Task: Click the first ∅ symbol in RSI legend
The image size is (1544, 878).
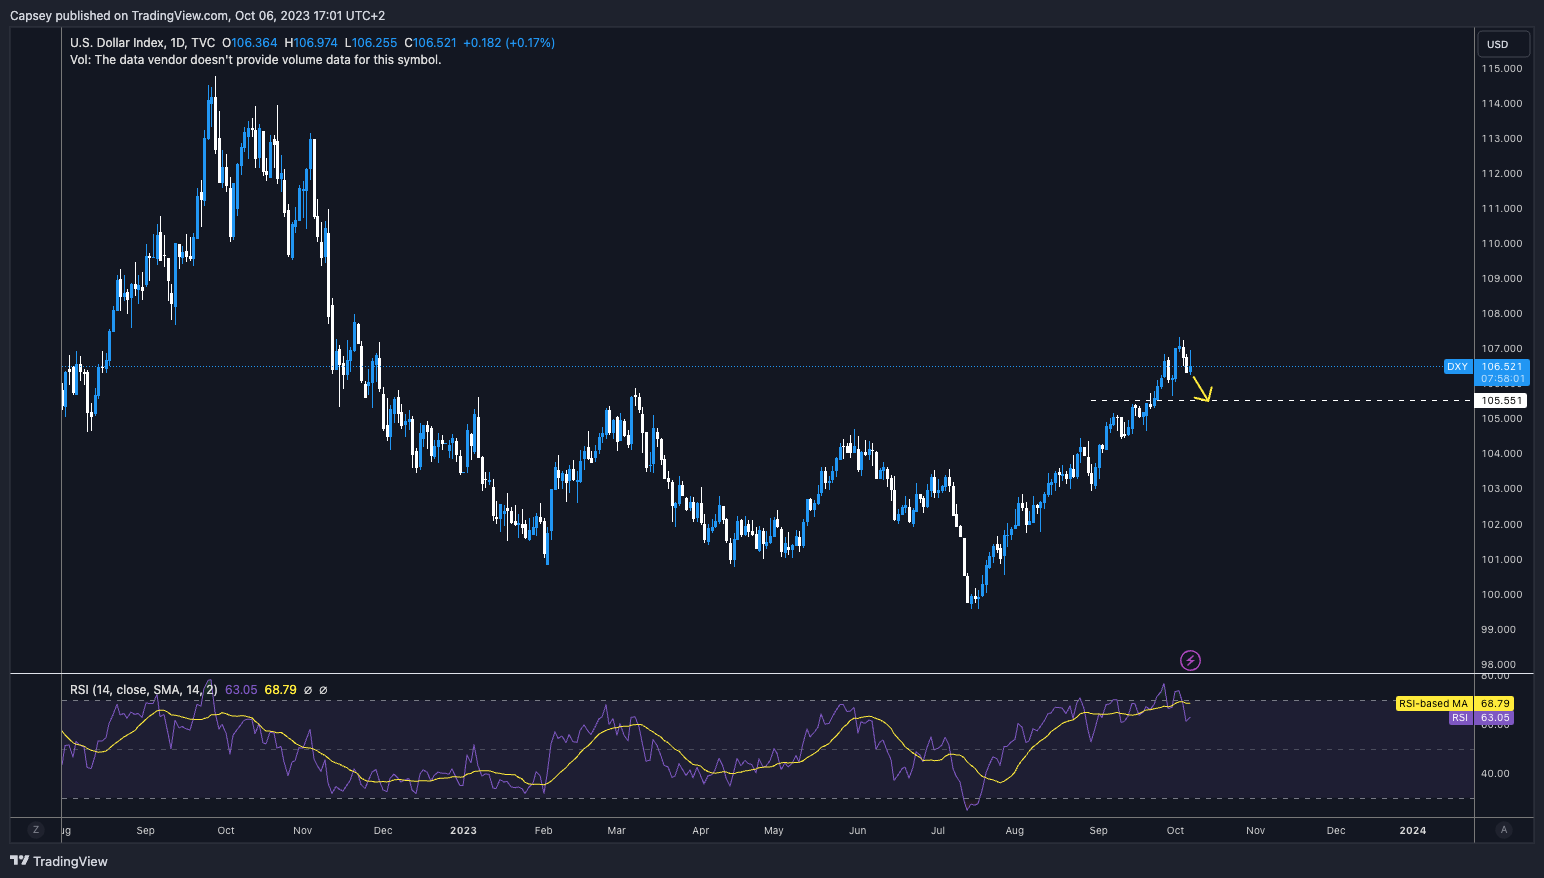Action: tap(307, 690)
